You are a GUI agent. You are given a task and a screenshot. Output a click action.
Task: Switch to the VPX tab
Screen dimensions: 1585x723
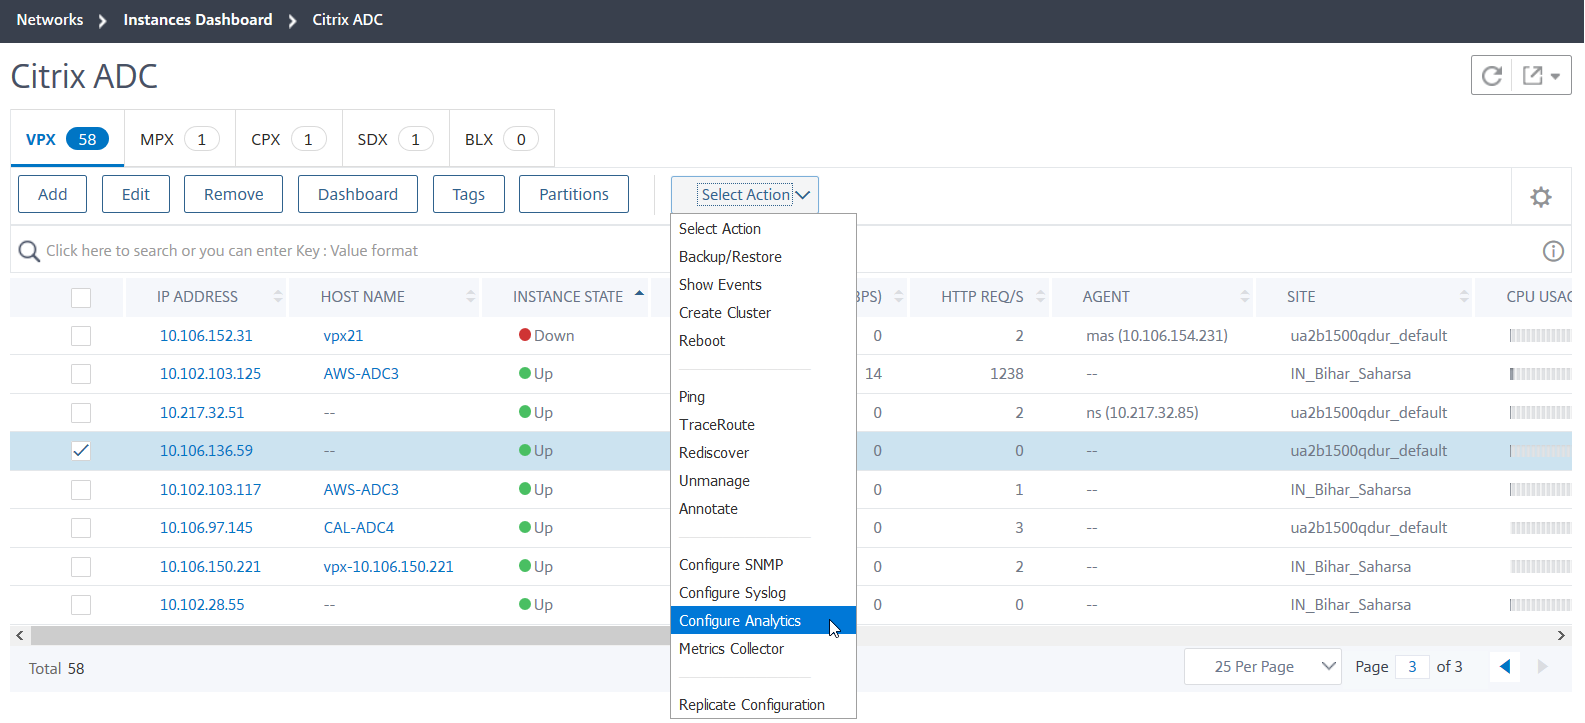click(x=67, y=139)
